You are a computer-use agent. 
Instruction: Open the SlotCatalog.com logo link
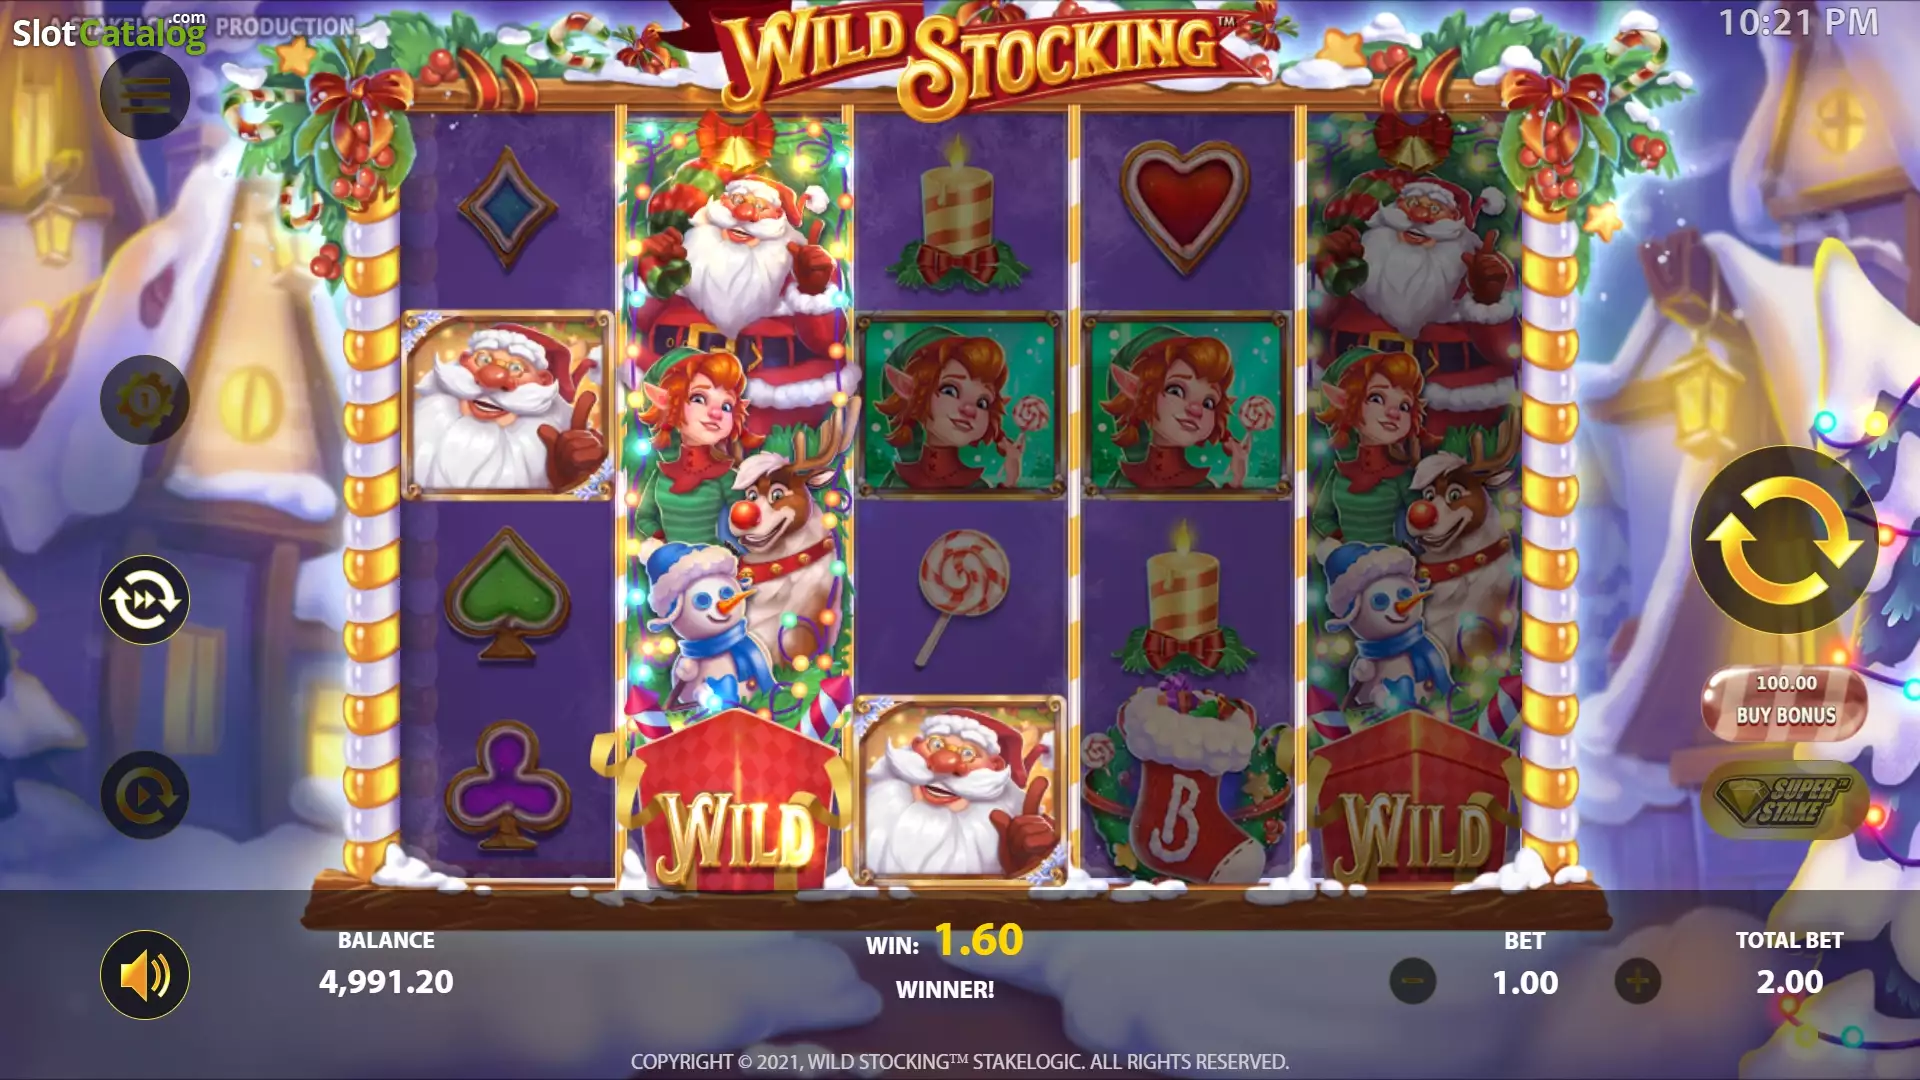(x=108, y=32)
